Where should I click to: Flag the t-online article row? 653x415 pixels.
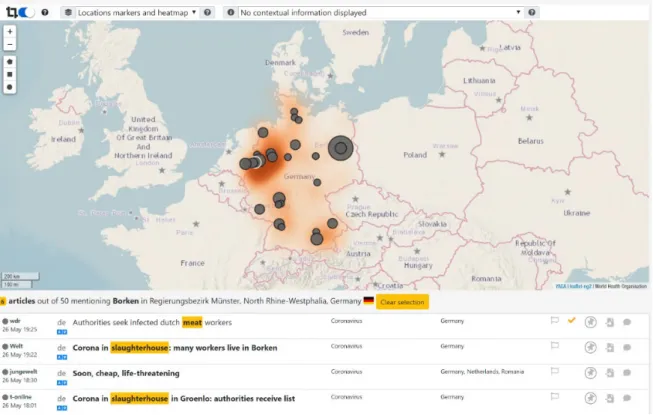554,396
